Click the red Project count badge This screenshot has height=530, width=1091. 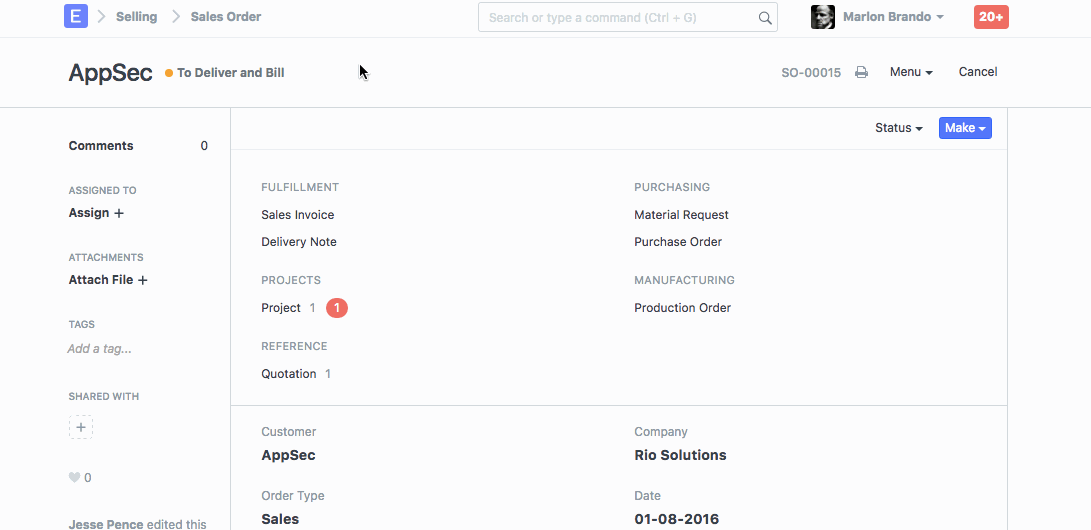[x=337, y=308]
